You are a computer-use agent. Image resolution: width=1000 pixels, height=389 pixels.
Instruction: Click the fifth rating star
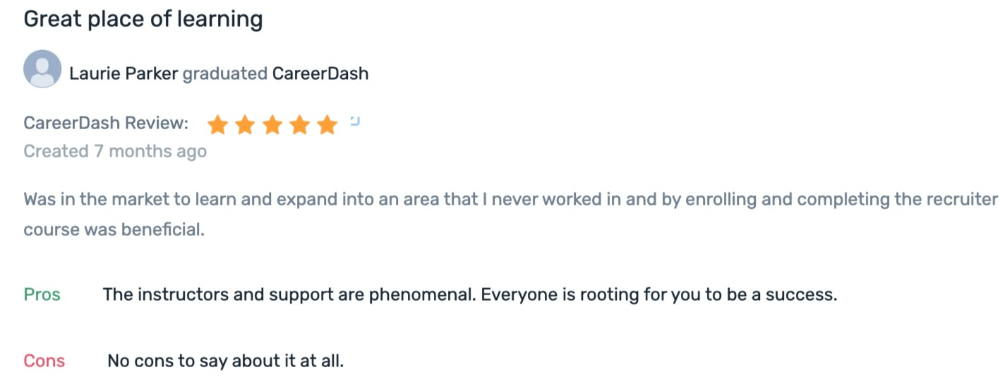pyautogui.click(x=327, y=125)
